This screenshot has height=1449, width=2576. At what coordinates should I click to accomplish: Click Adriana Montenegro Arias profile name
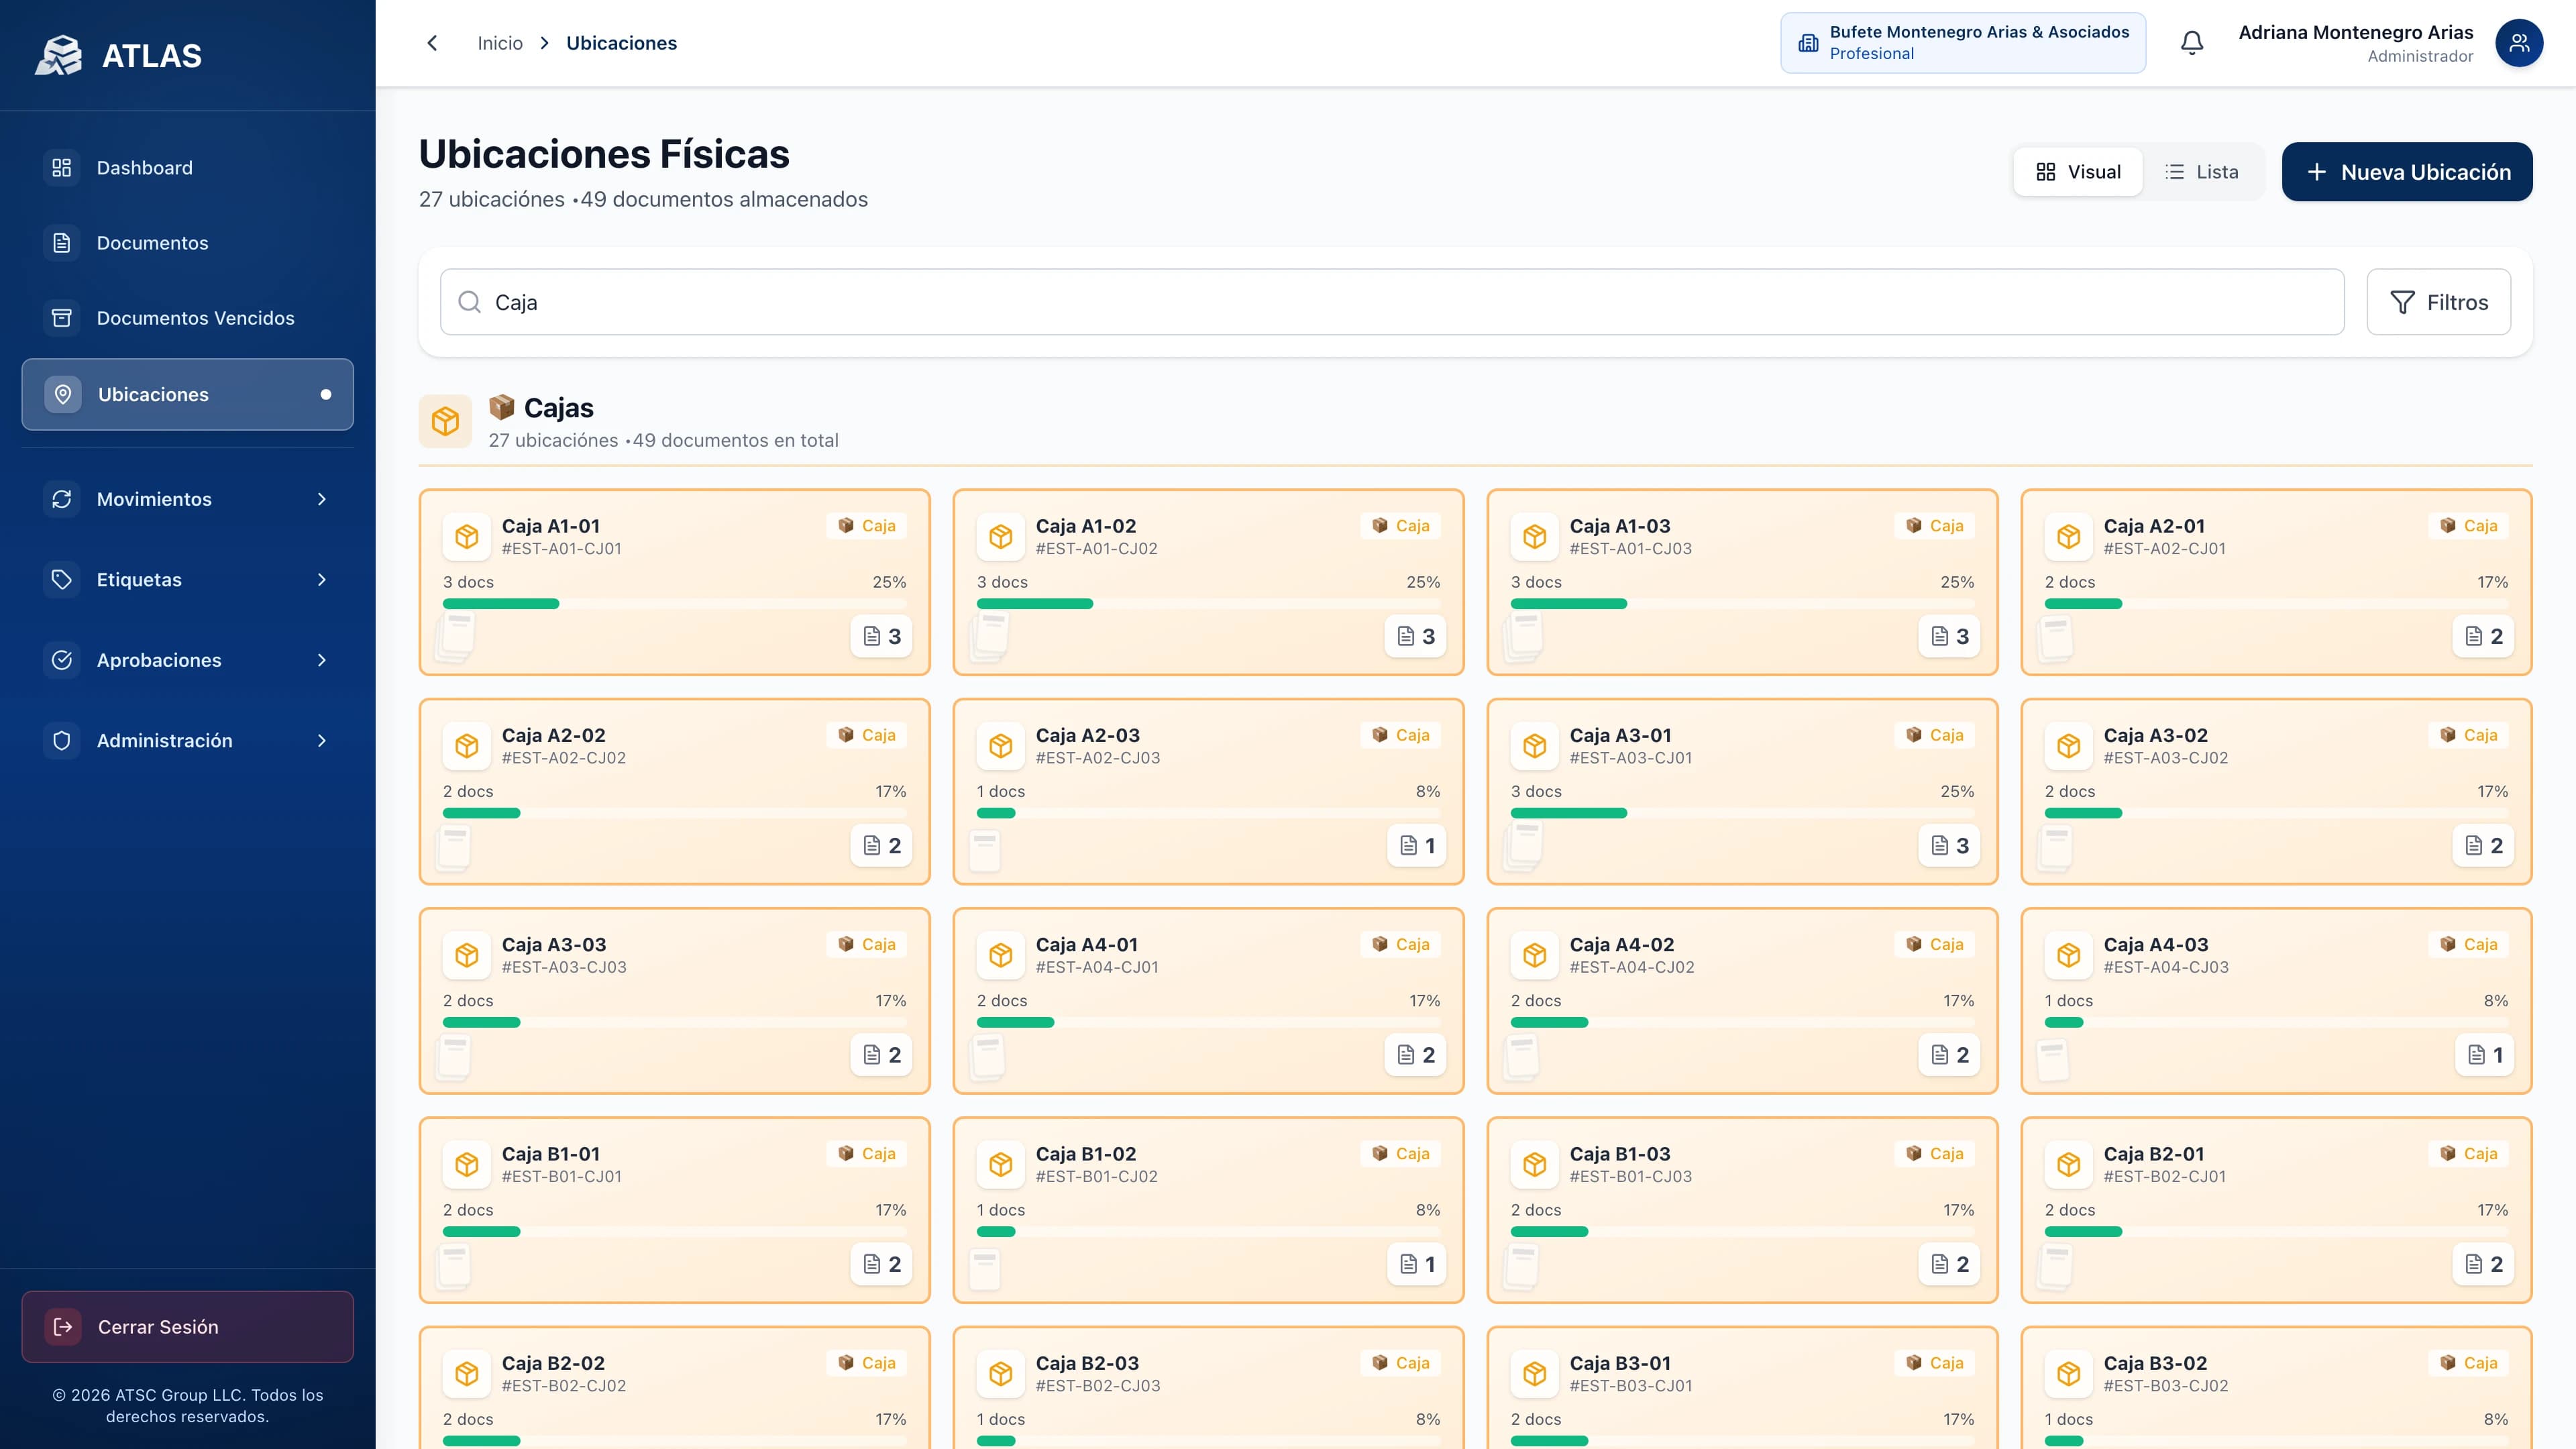pos(2355,32)
